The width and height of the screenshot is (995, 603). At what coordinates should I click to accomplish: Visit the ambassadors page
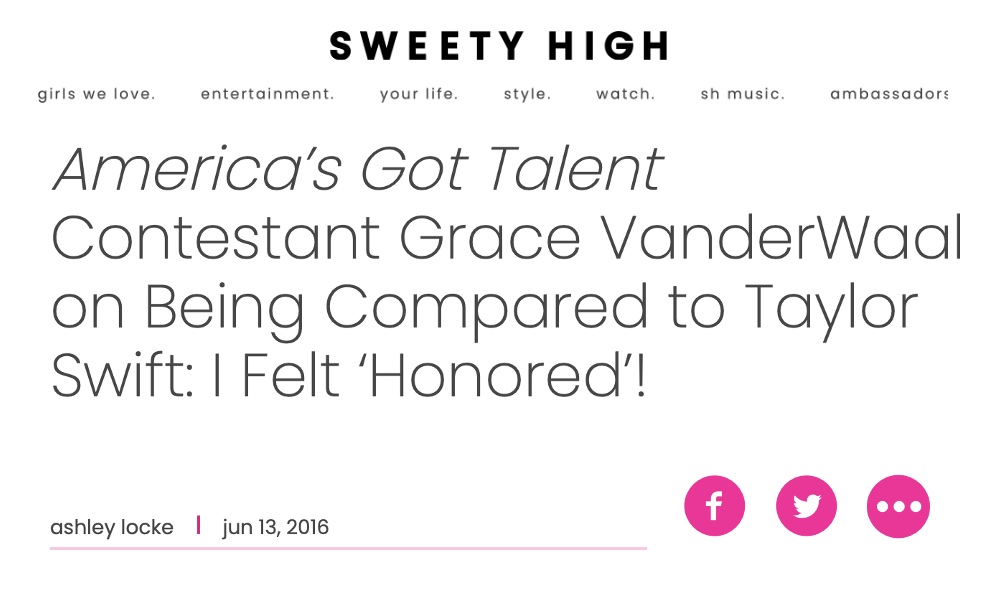pos(889,95)
